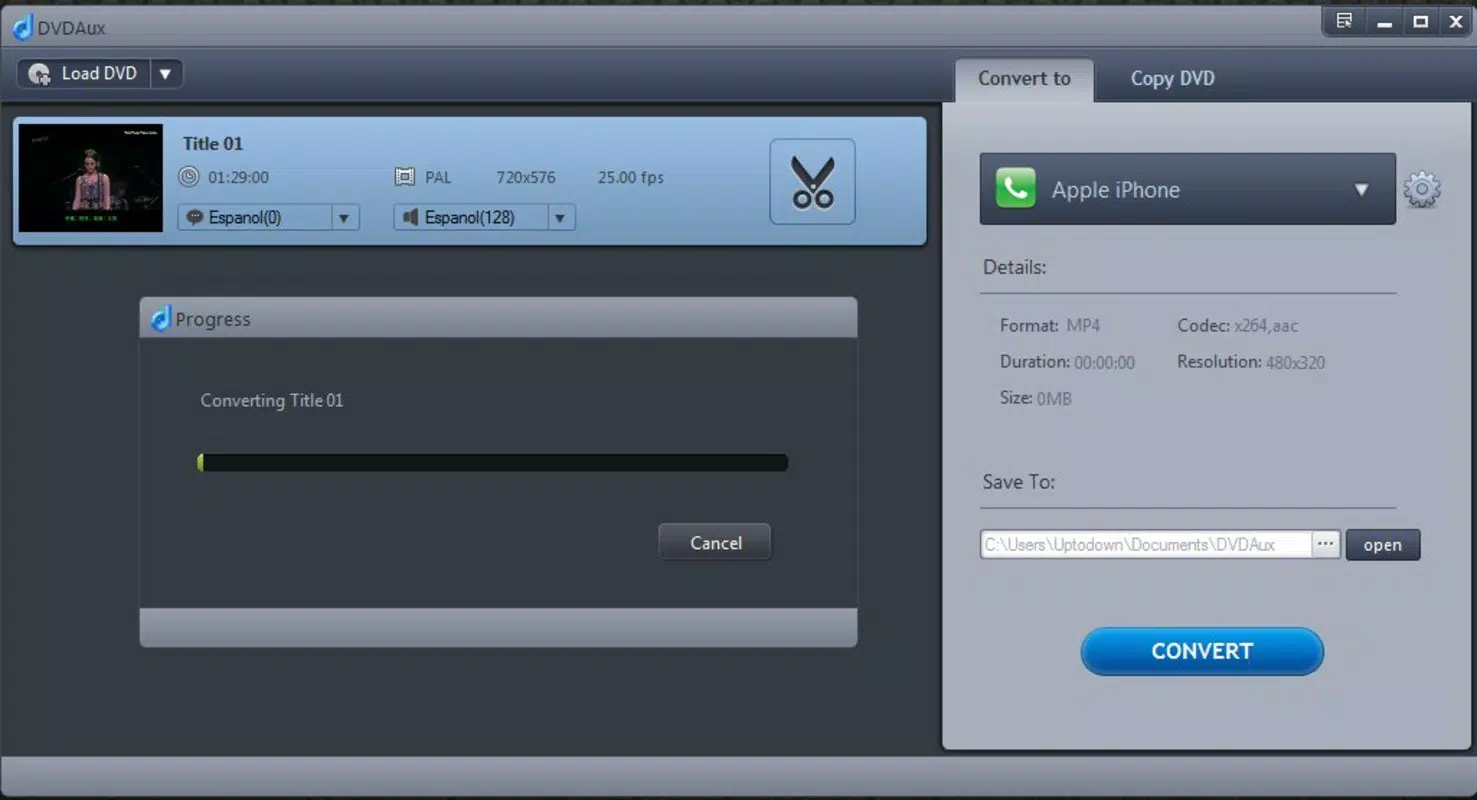The height and width of the screenshot is (800, 1477).
Task: Select the Title 01 video thumbnail
Action: (91, 178)
